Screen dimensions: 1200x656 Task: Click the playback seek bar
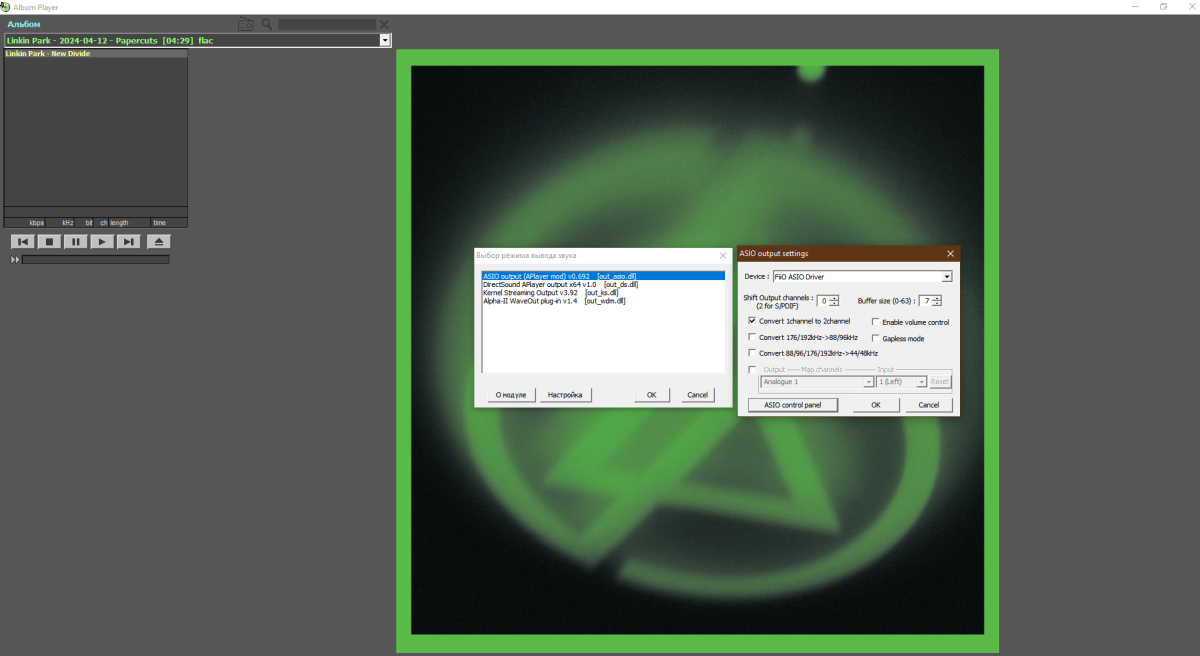95,260
